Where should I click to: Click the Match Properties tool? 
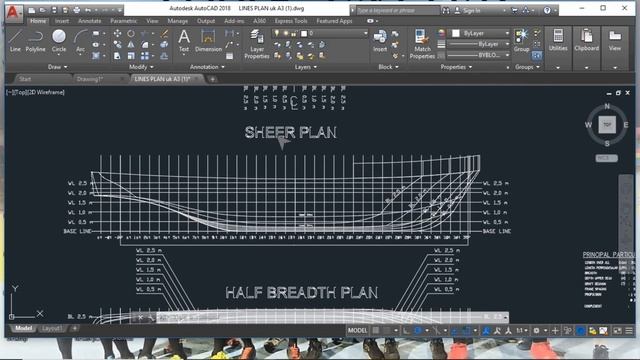[422, 44]
